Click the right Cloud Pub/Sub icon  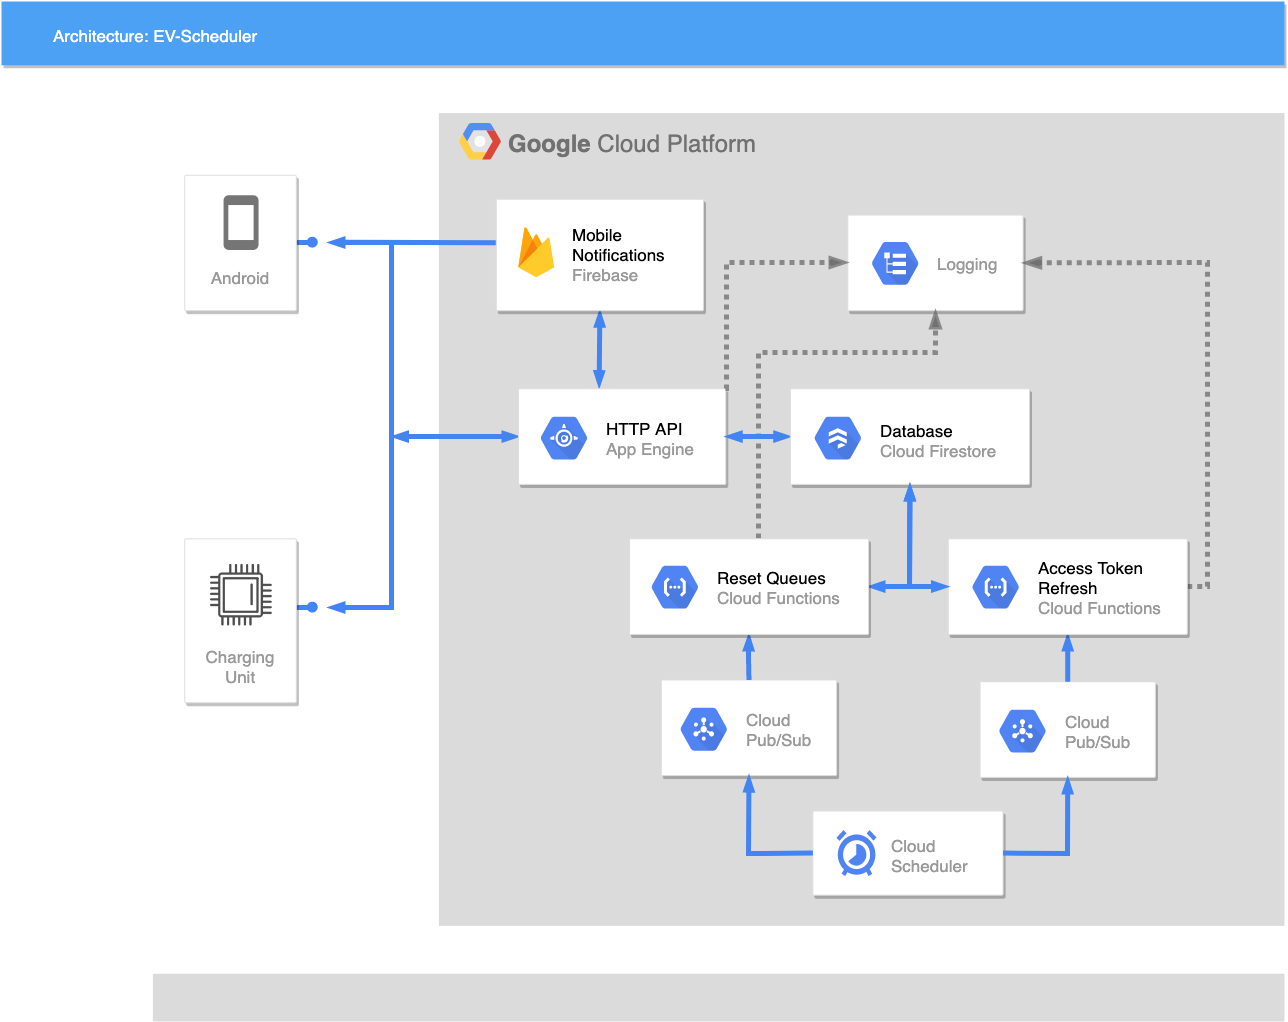(1022, 731)
